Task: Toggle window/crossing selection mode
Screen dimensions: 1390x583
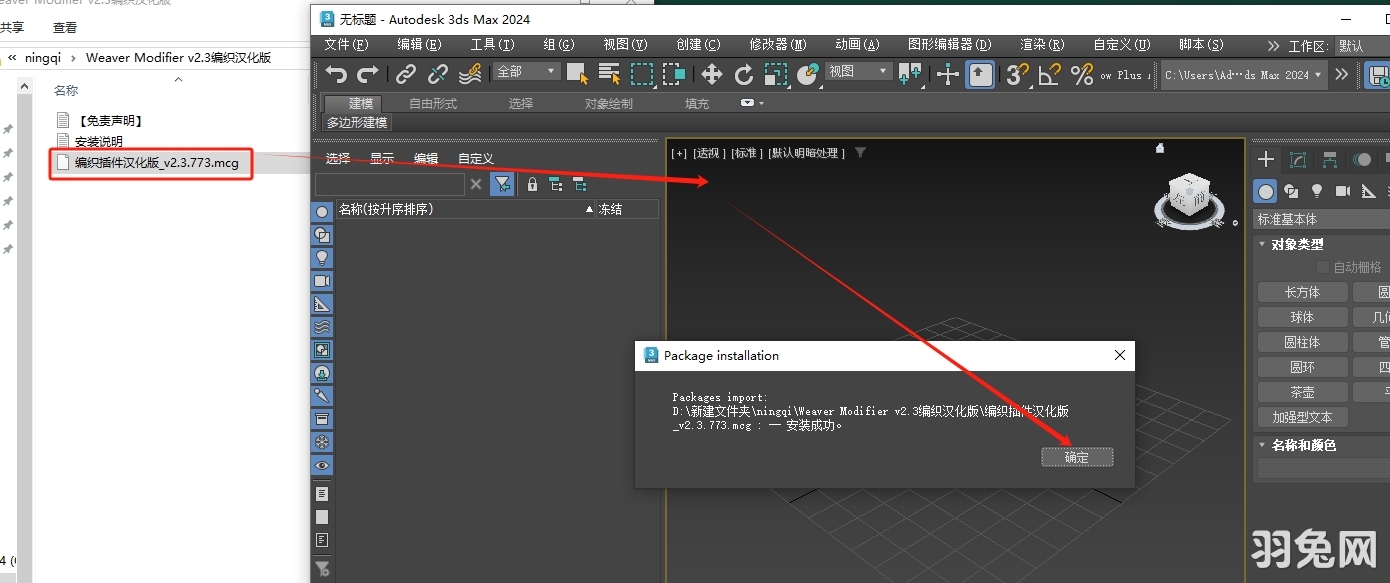Action: pyautogui.click(x=674, y=74)
